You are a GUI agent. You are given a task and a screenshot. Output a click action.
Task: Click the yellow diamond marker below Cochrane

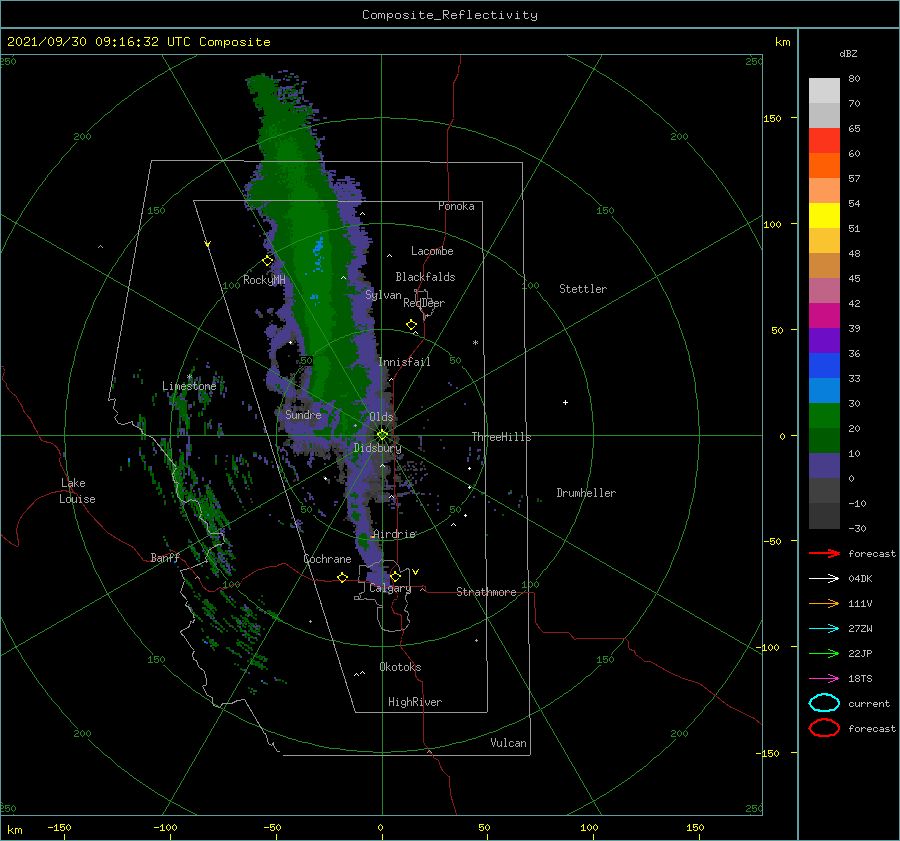pyautogui.click(x=342, y=577)
